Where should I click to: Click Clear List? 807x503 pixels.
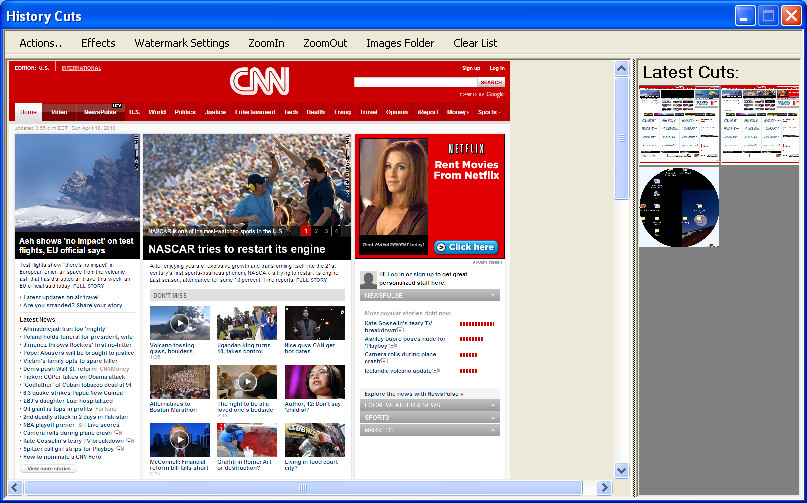point(475,43)
